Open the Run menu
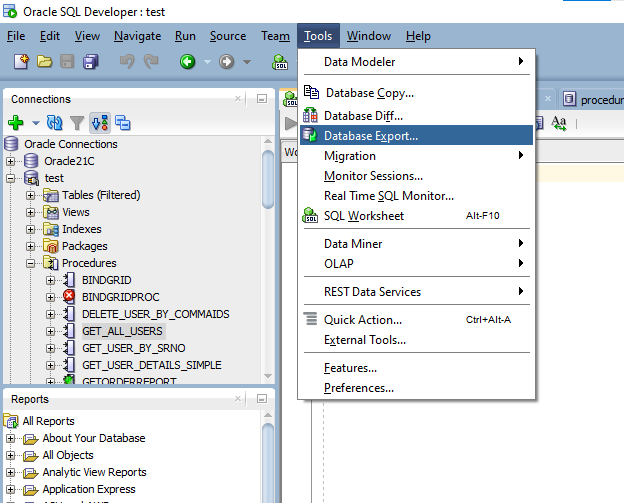624x503 pixels. click(x=185, y=36)
